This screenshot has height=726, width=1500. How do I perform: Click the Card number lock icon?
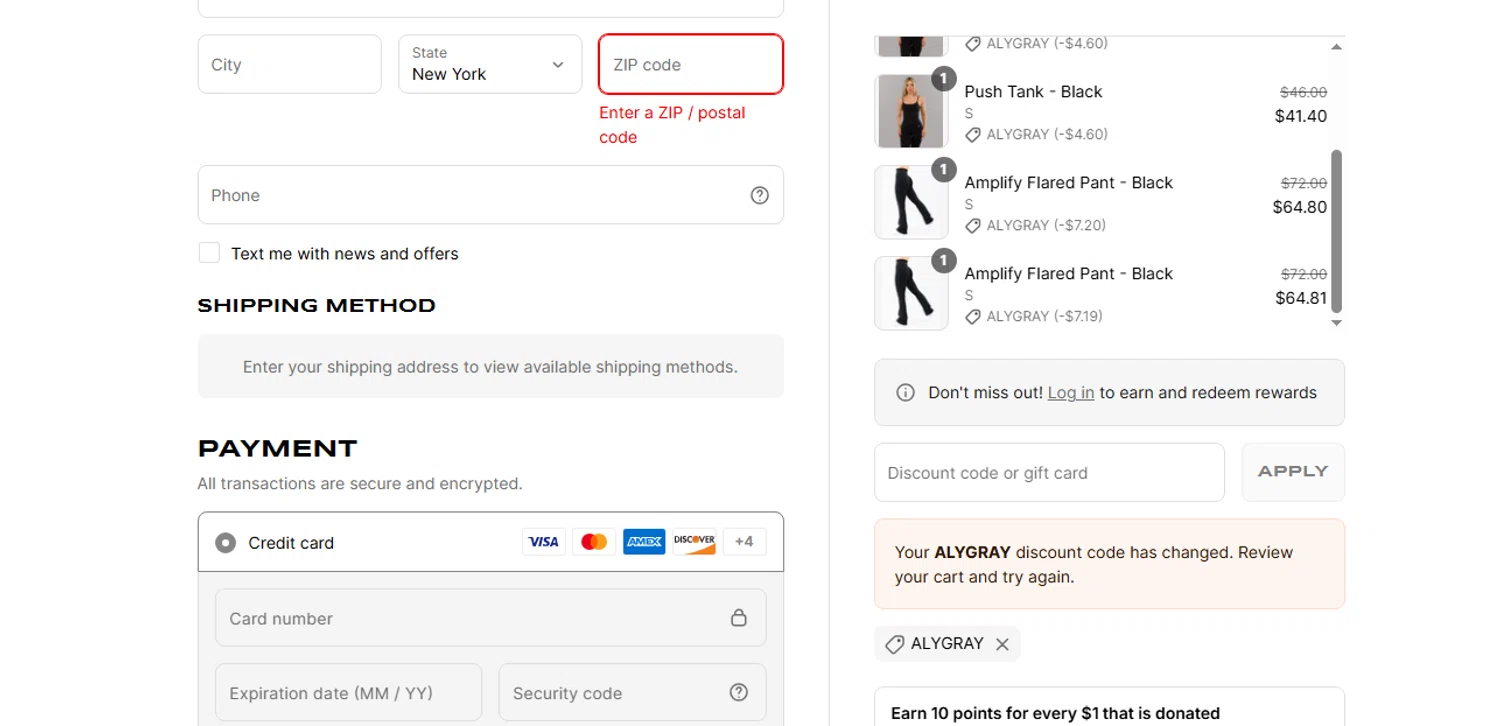[739, 617]
